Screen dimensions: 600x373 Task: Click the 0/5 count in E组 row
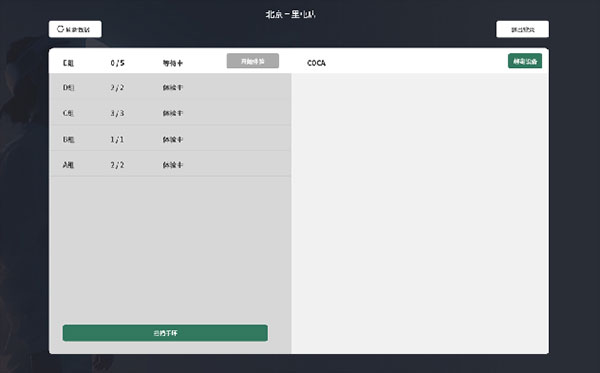[117, 63]
